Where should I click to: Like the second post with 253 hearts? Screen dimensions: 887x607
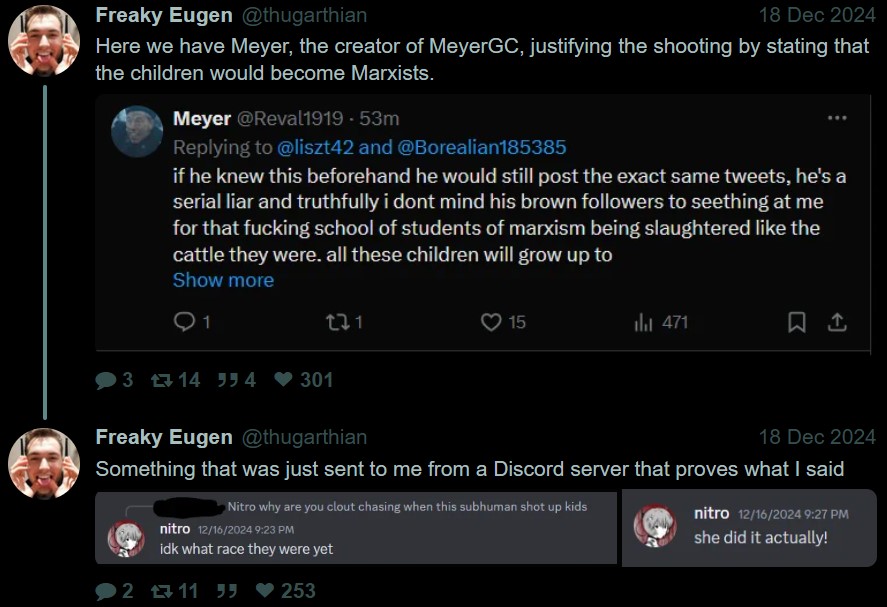(265, 591)
